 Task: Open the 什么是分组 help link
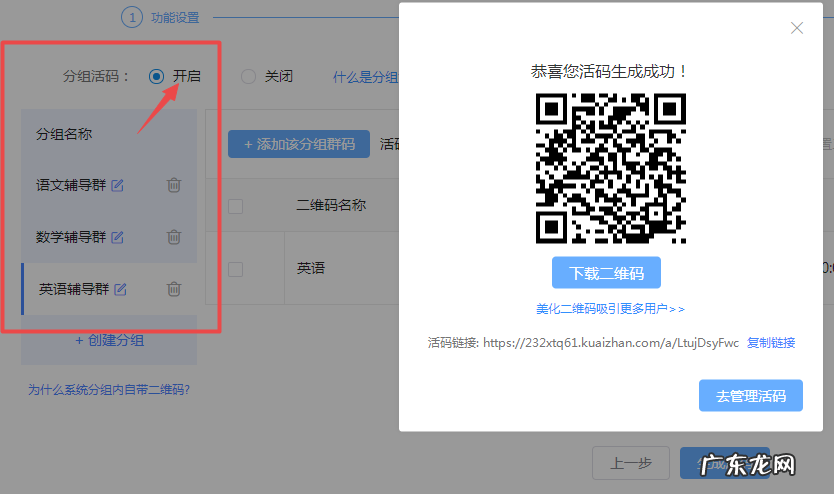tap(365, 77)
